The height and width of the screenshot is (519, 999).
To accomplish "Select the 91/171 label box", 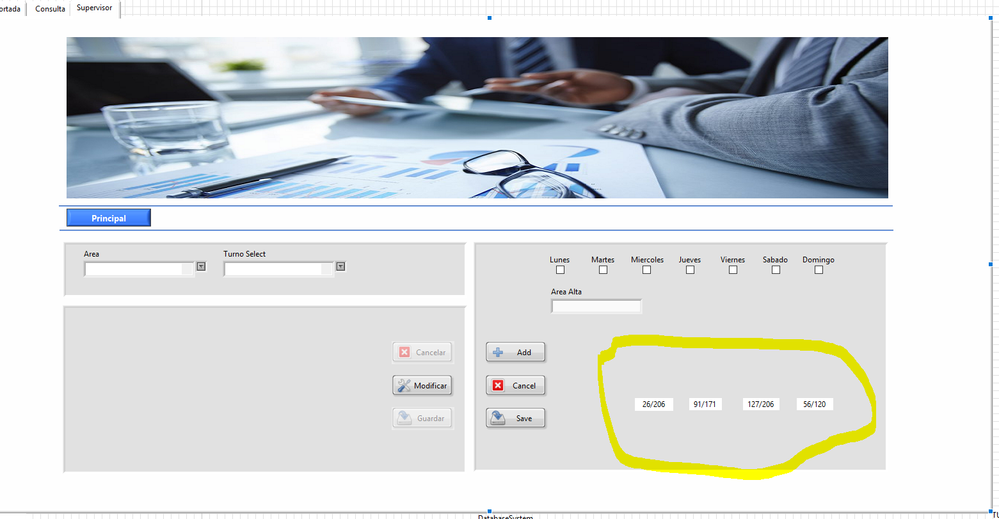I will tap(705, 404).
